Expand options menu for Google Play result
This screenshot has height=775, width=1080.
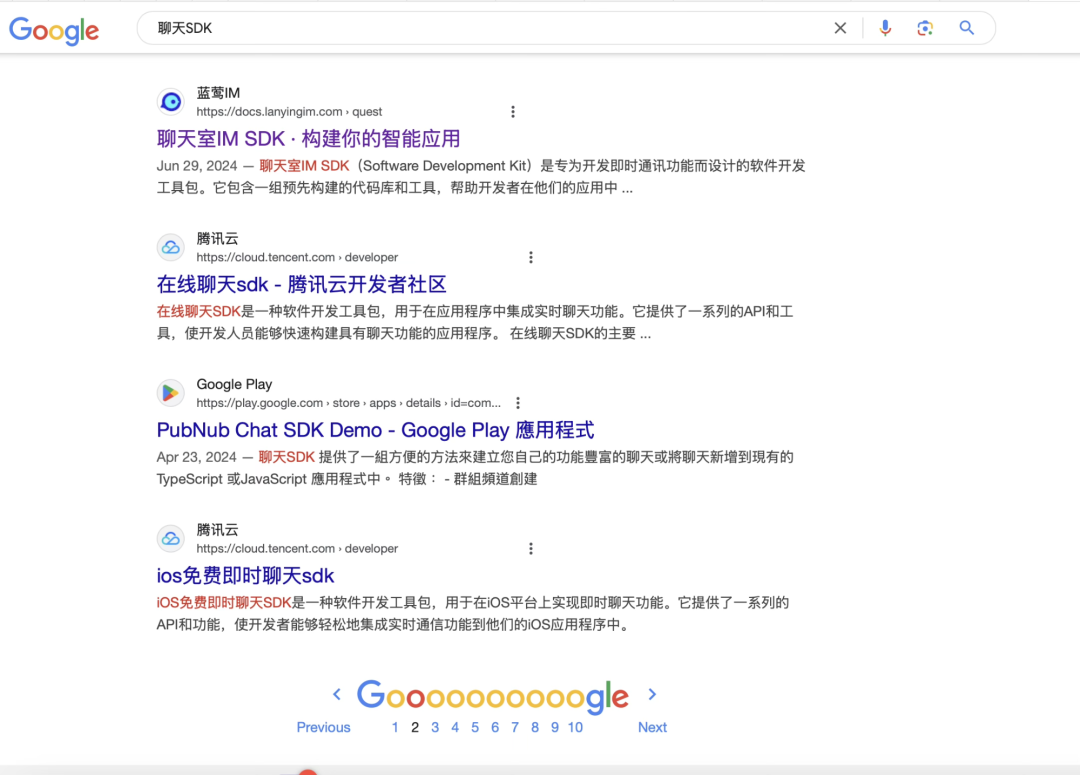click(518, 403)
